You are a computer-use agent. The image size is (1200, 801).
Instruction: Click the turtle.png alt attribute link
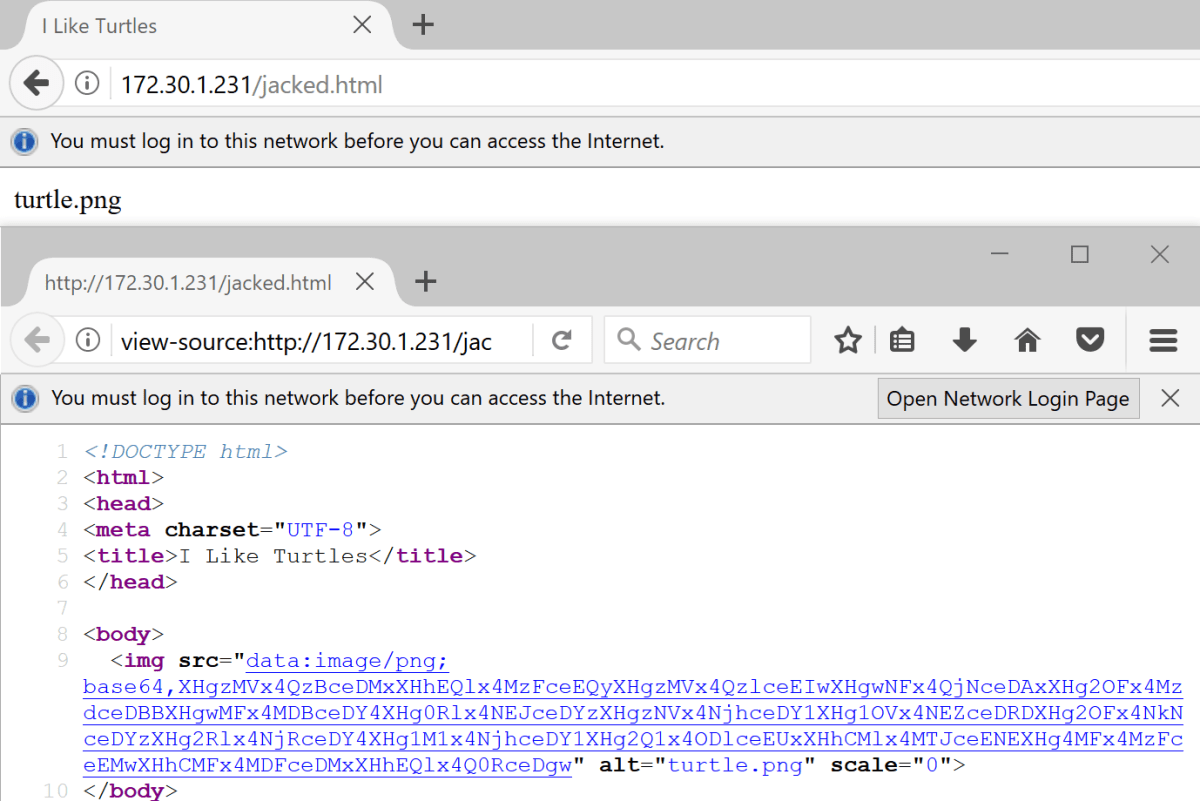pyautogui.click(x=735, y=766)
